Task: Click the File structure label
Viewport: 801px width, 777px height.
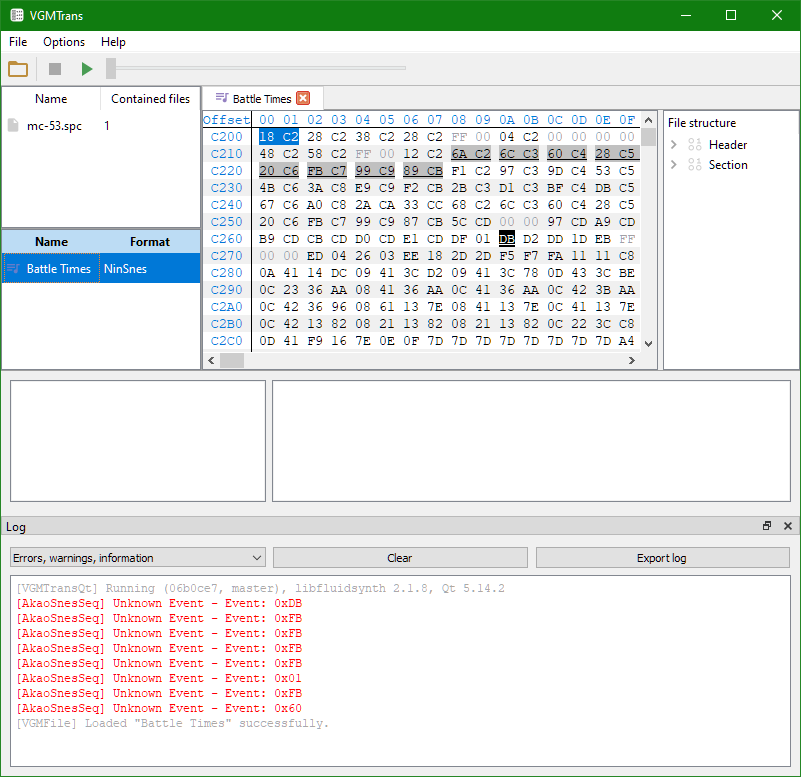Action: [701, 123]
